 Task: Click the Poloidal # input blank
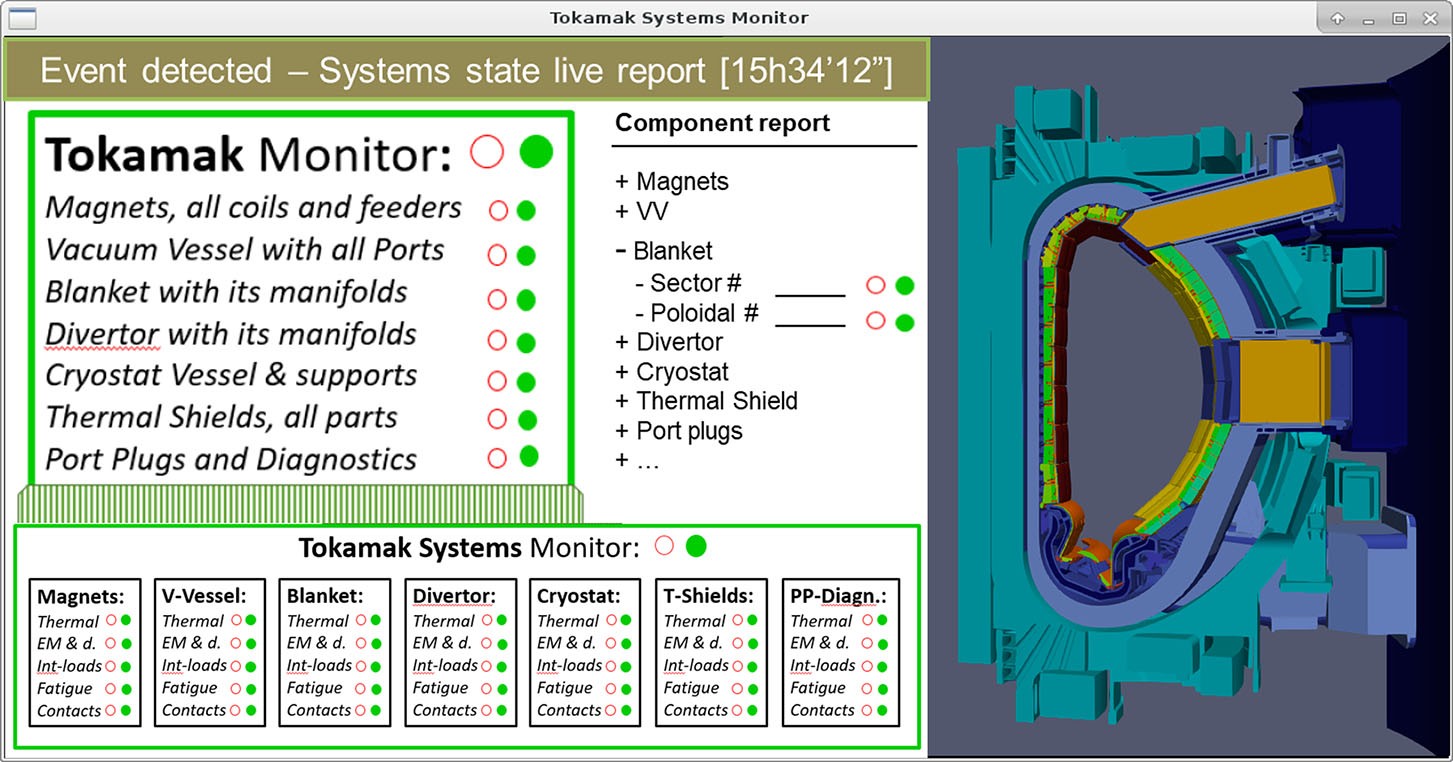click(x=811, y=316)
